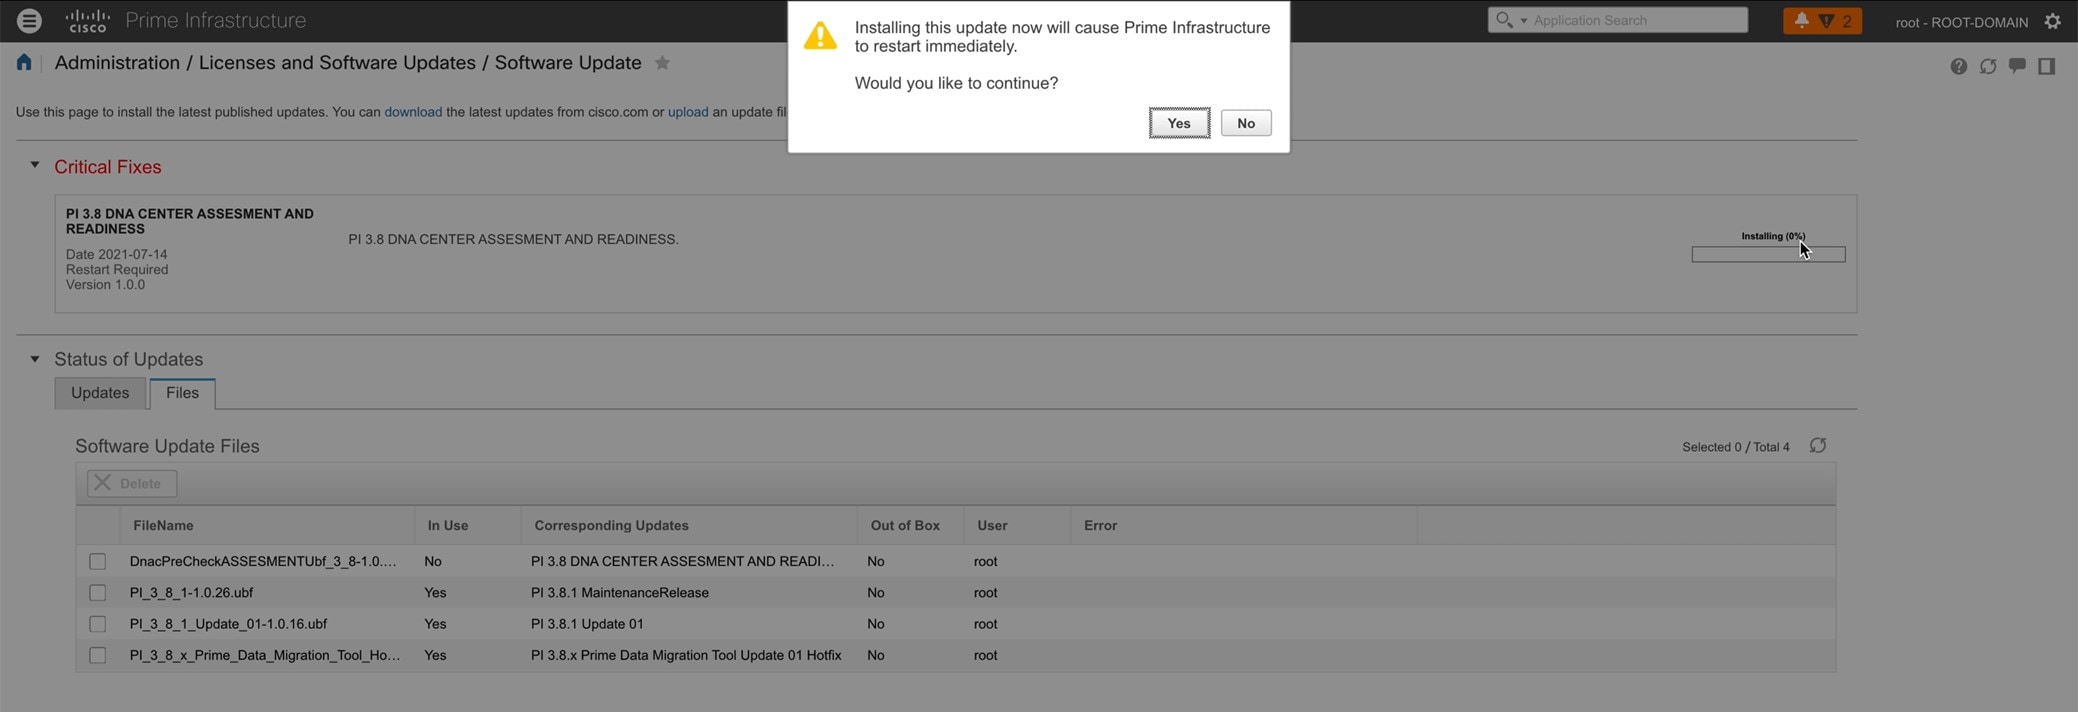Refresh the page with the header refresh icon
Screen dimensions: 2078x712
(1988, 66)
